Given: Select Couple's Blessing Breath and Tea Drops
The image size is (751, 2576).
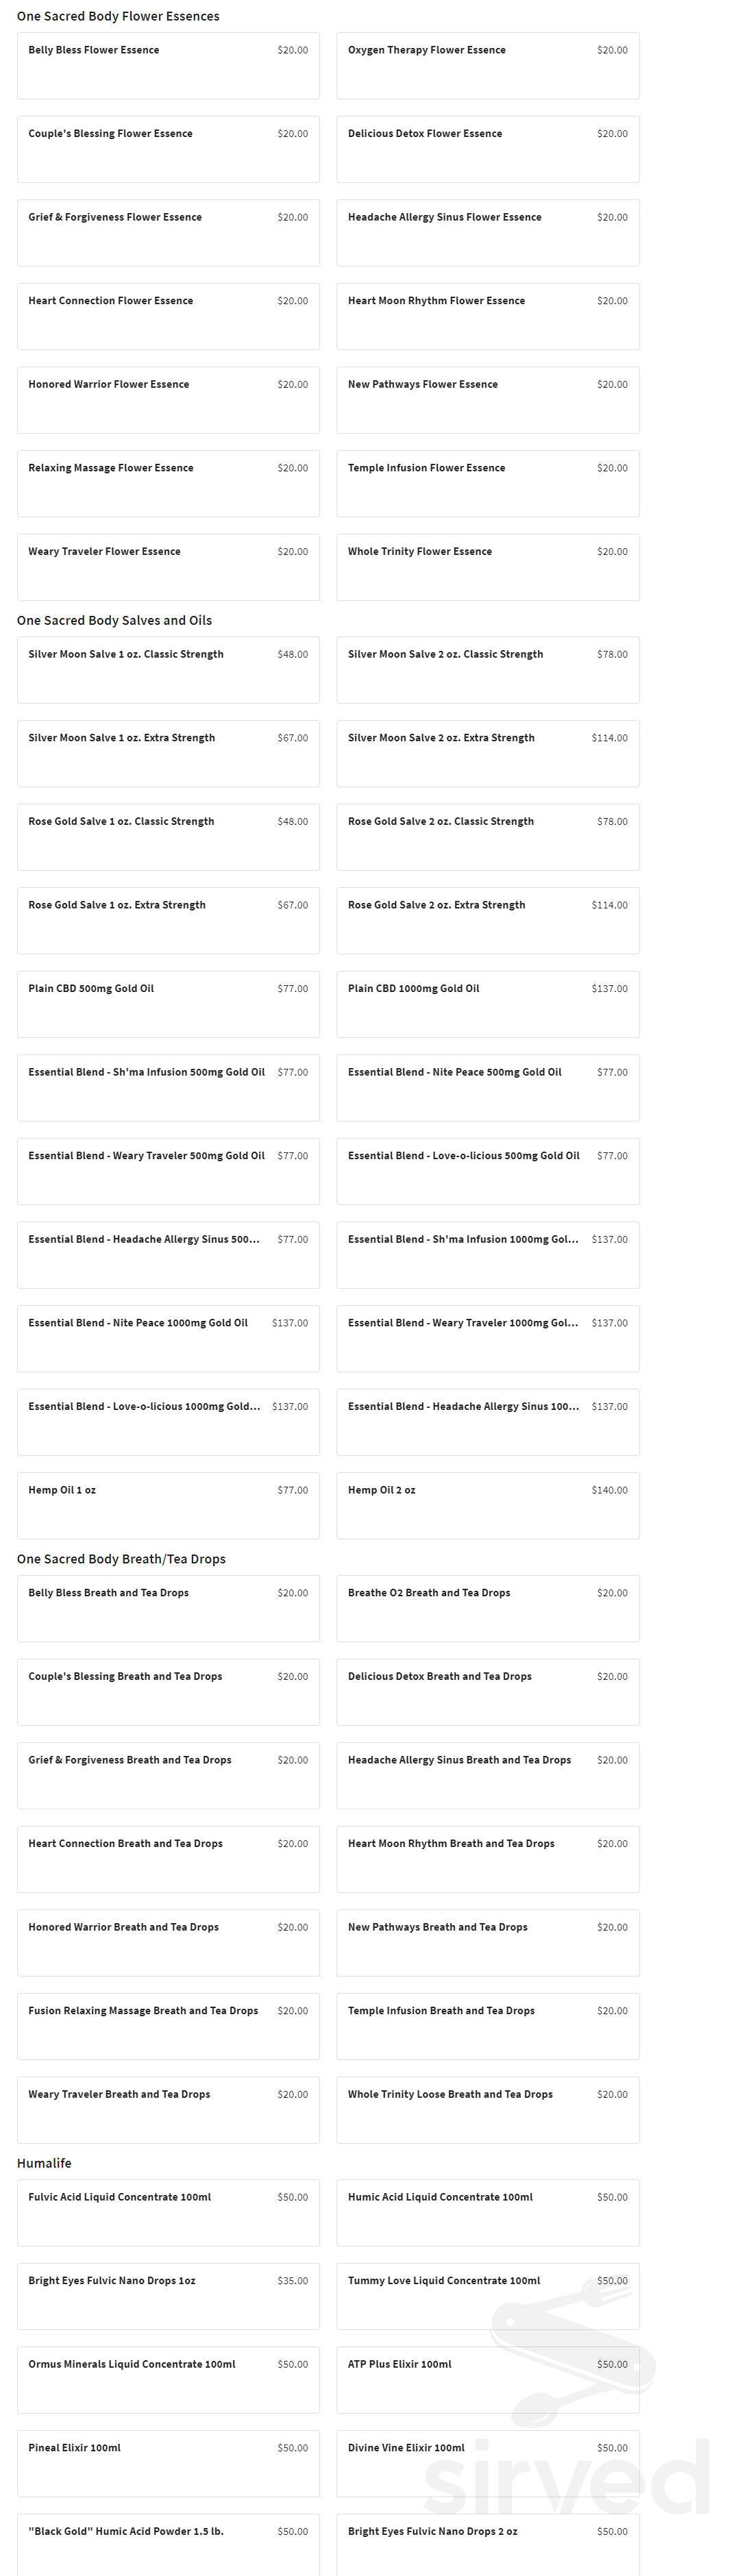Looking at the screenshot, I should [168, 1693].
